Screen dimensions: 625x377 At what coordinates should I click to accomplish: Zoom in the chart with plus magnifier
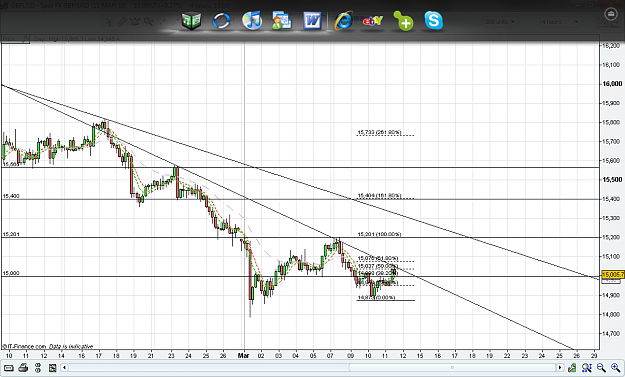[x=615, y=367]
